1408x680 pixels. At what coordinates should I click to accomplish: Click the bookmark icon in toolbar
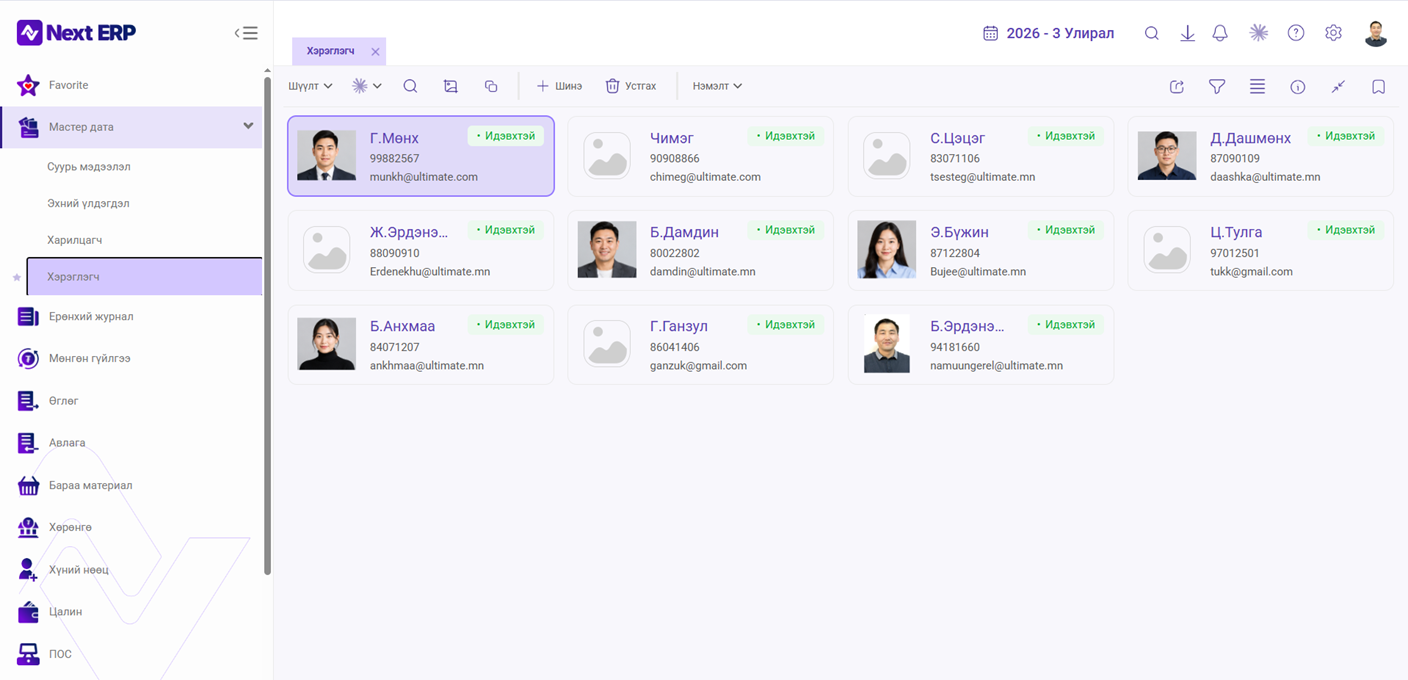tap(1378, 87)
